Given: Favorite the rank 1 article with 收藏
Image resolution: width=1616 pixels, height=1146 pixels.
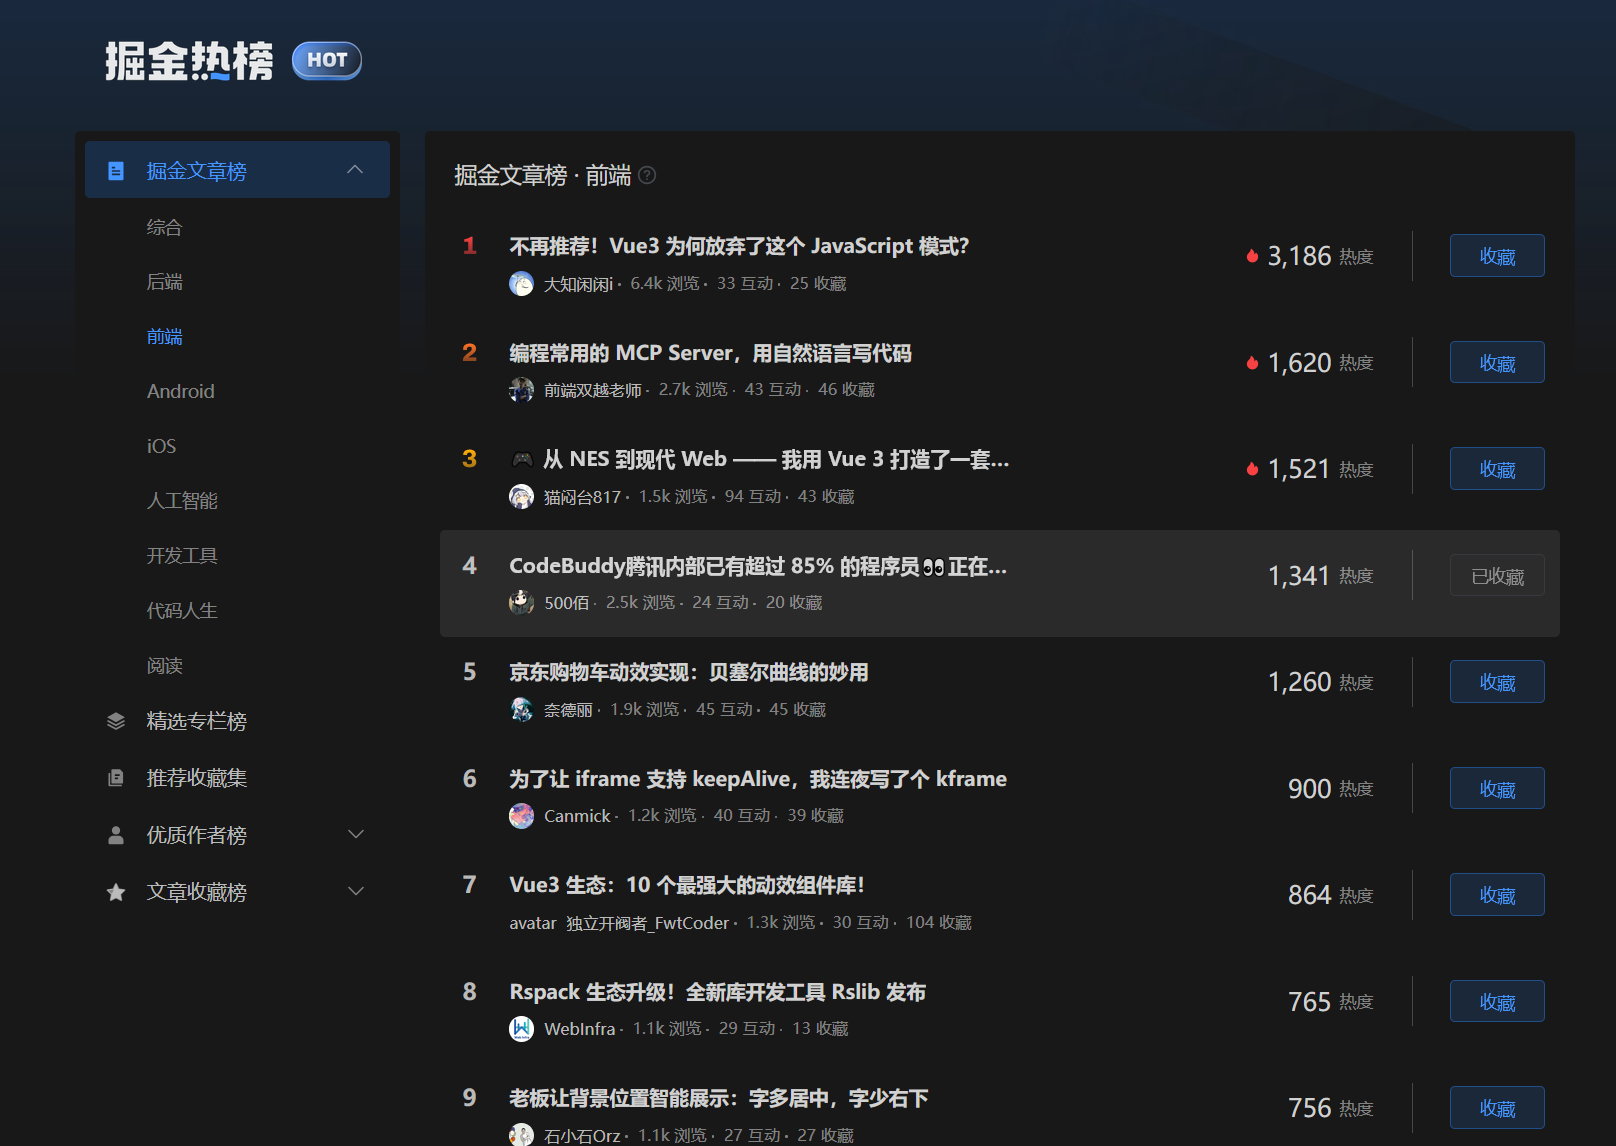Looking at the screenshot, I should [1497, 255].
